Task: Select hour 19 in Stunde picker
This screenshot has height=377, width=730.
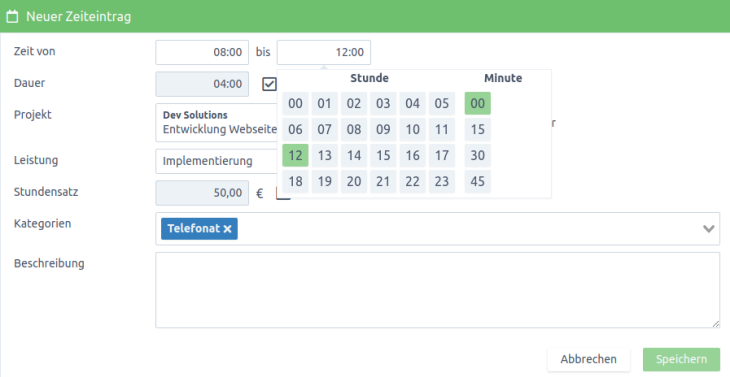Action: tap(324, 182)
